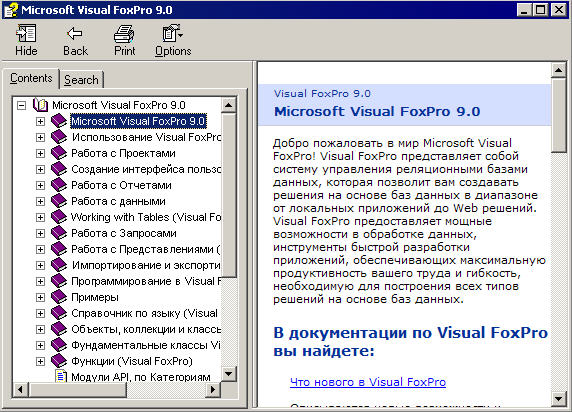The image size is (572, 412).
Task: Click the contents tree scroll-left arrow
Action: [x=20, y=389]
